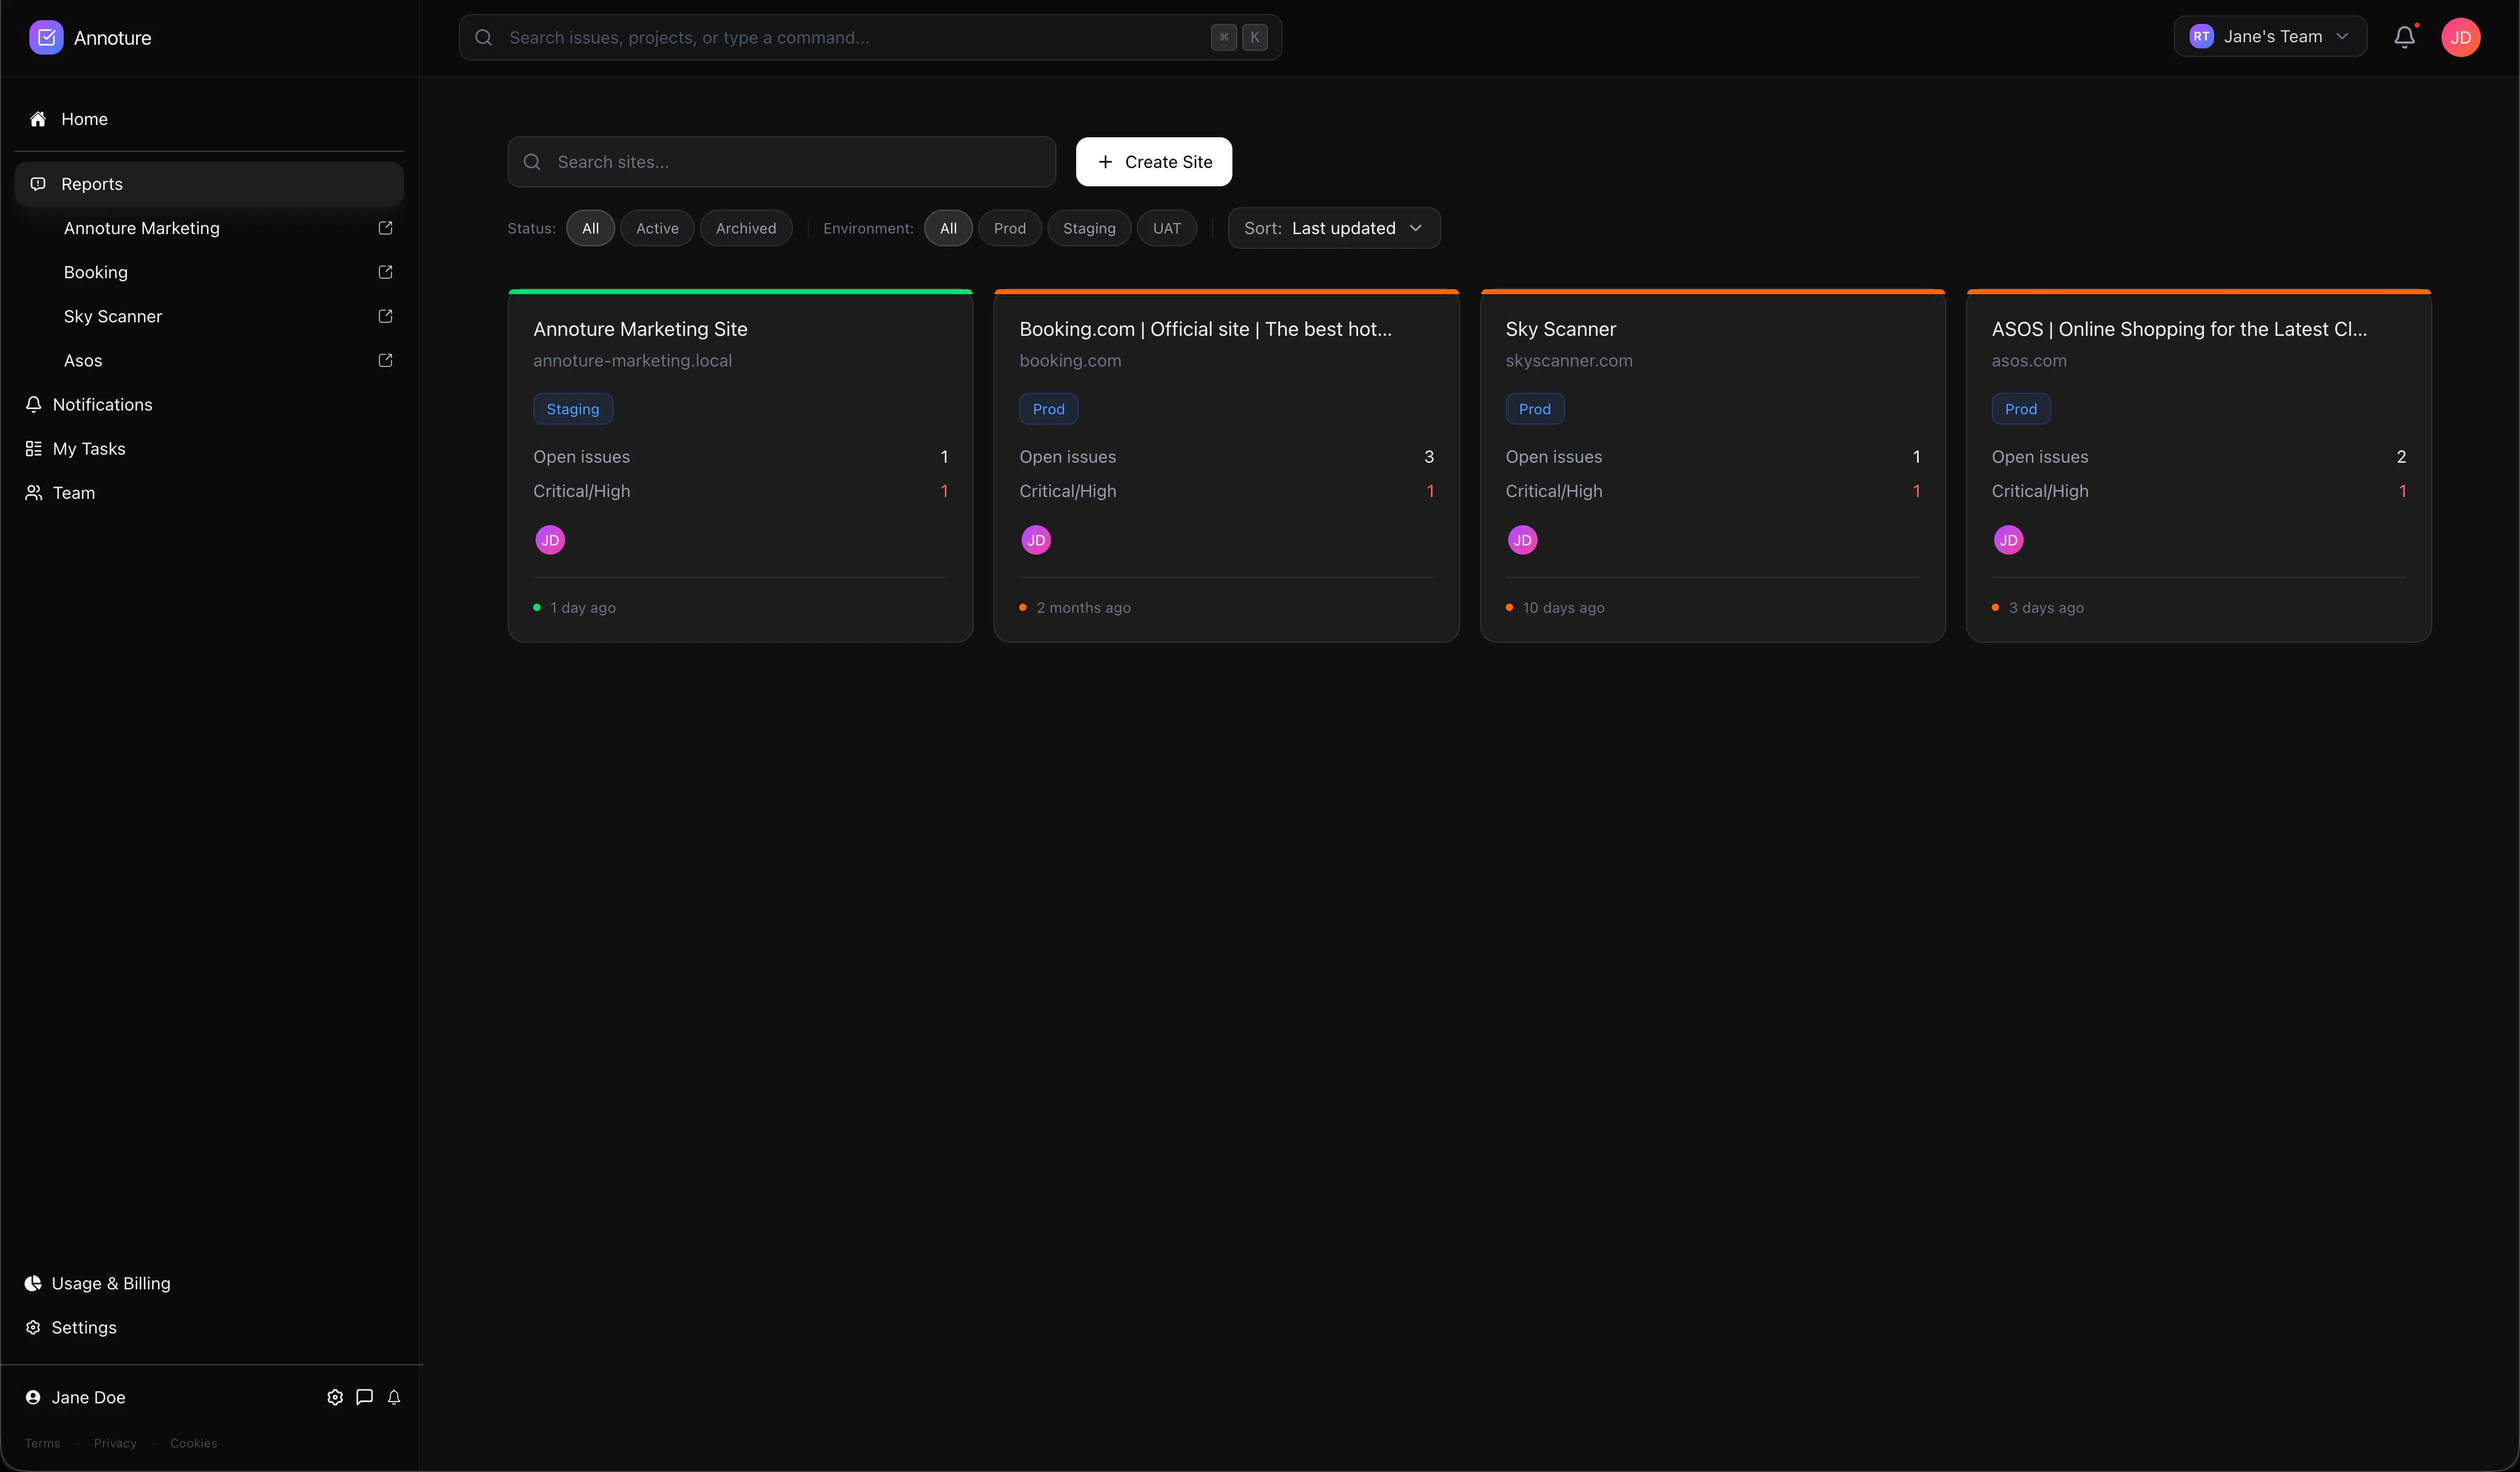Click the Prod badge on Booking.com card
This screenshot has width=2520, height=1472.
(1048, 409)
